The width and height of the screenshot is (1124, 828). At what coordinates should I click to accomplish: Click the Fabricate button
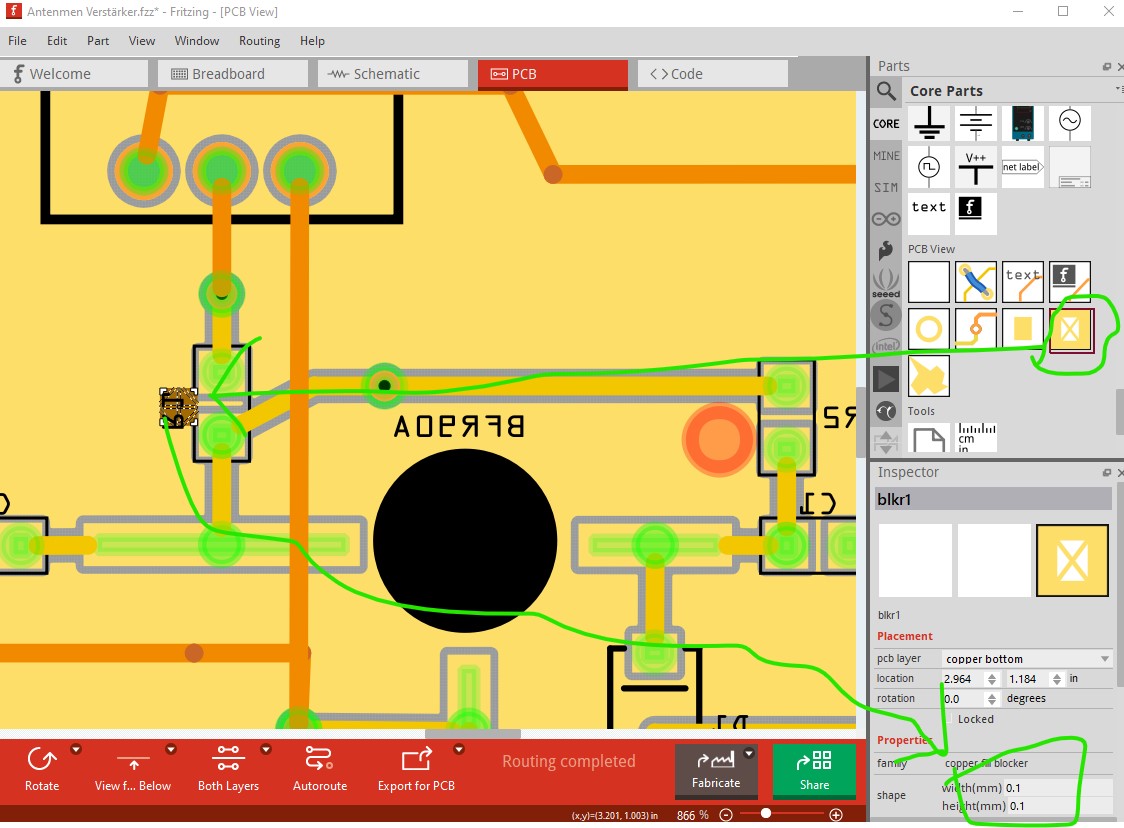click(x=716, y=768)
